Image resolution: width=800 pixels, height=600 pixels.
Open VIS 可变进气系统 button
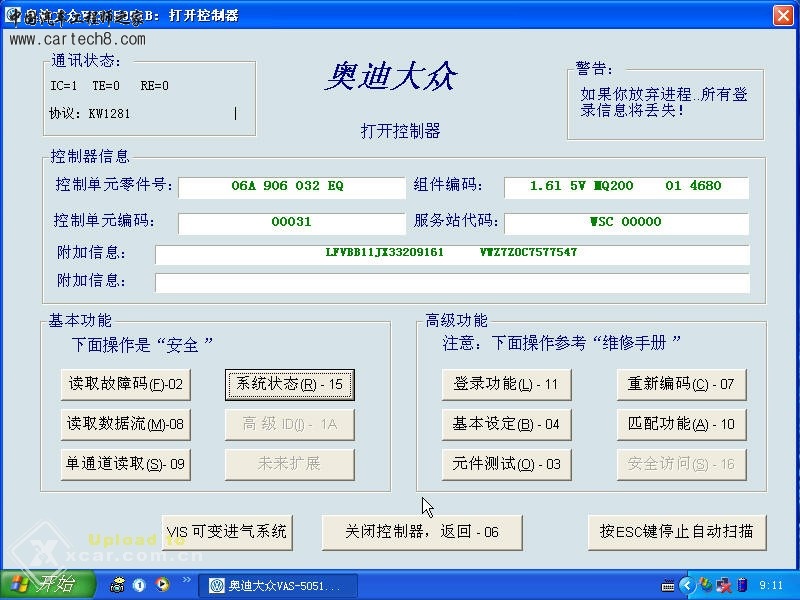click(227, 532)
